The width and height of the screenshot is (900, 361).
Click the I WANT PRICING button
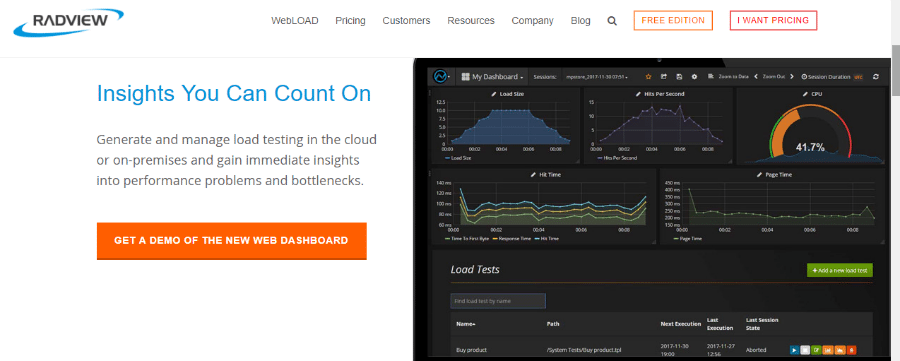[773, 21]
